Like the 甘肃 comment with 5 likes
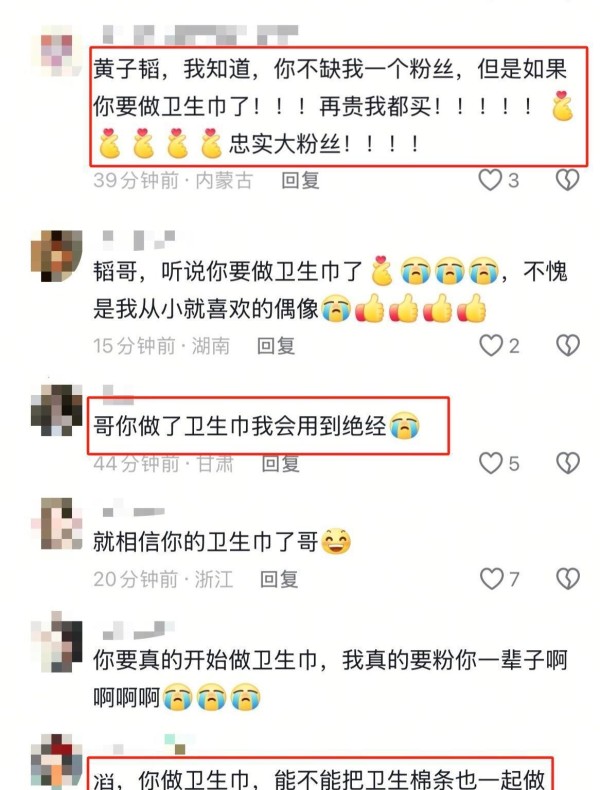The image size is (600, 790). [490, 463]
